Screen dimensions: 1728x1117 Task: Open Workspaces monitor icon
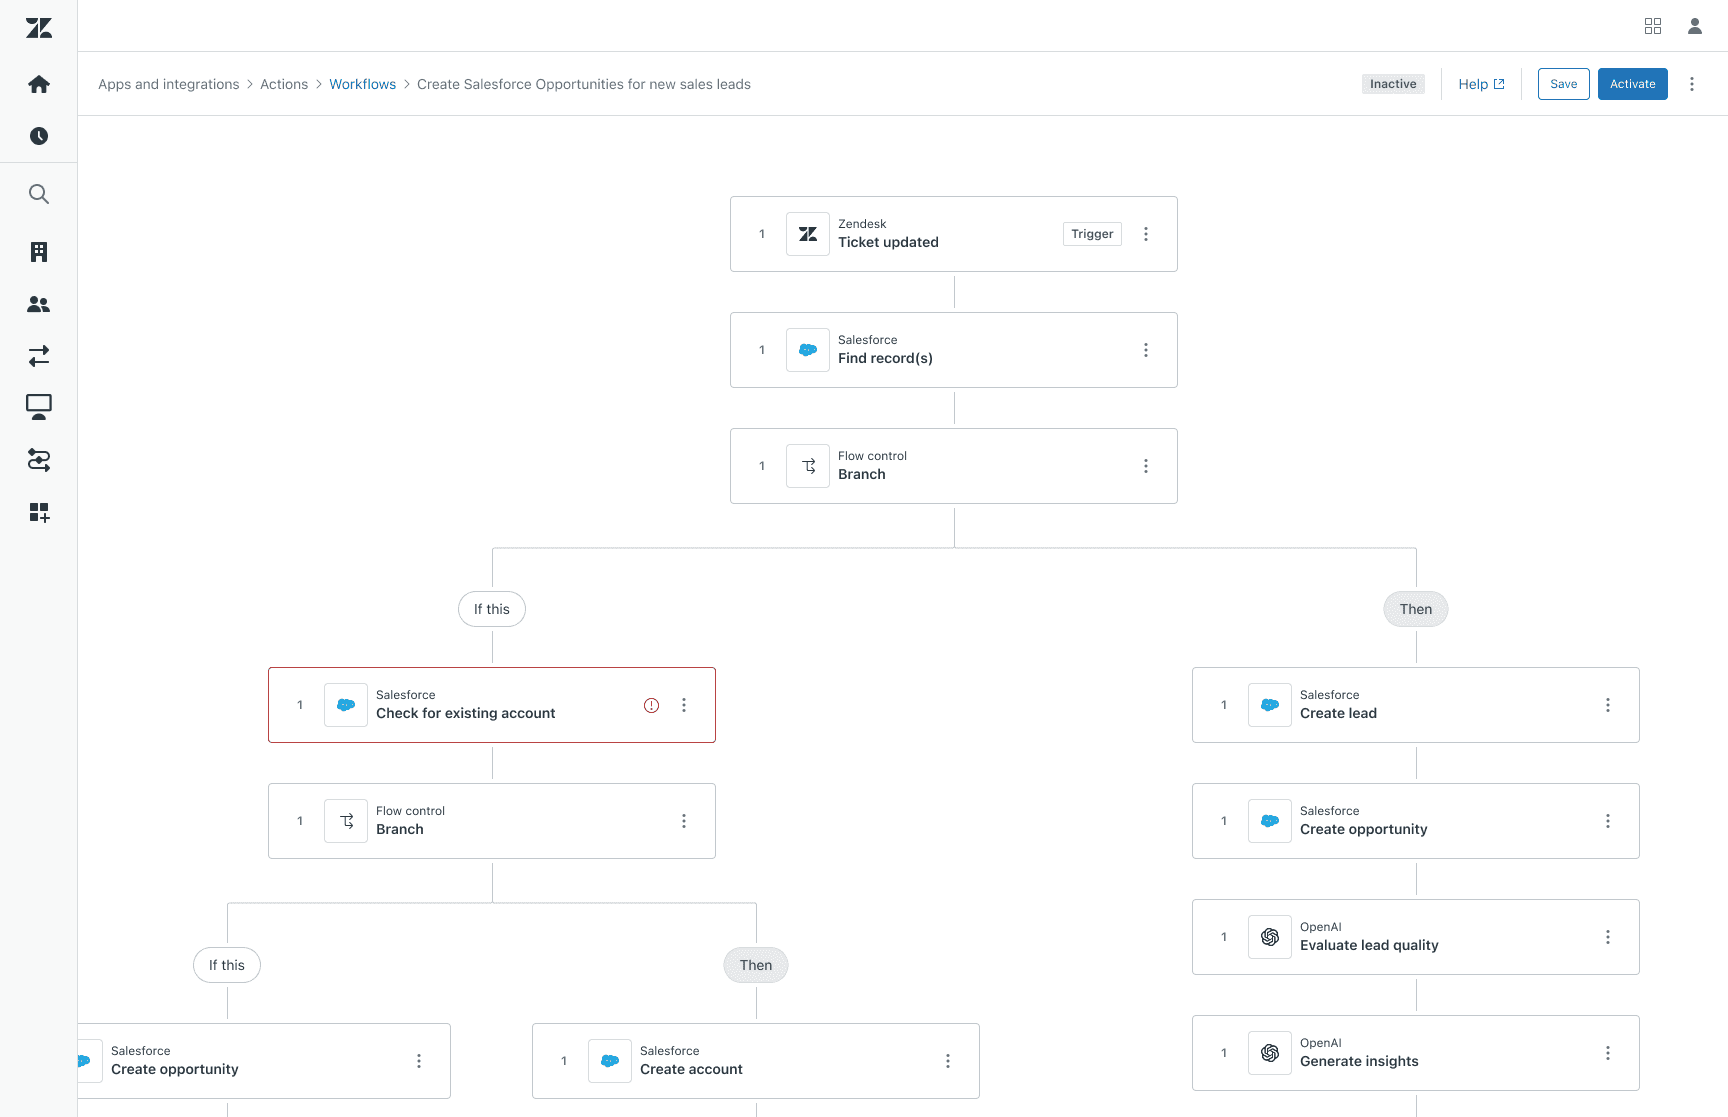[x=39, y=407]
